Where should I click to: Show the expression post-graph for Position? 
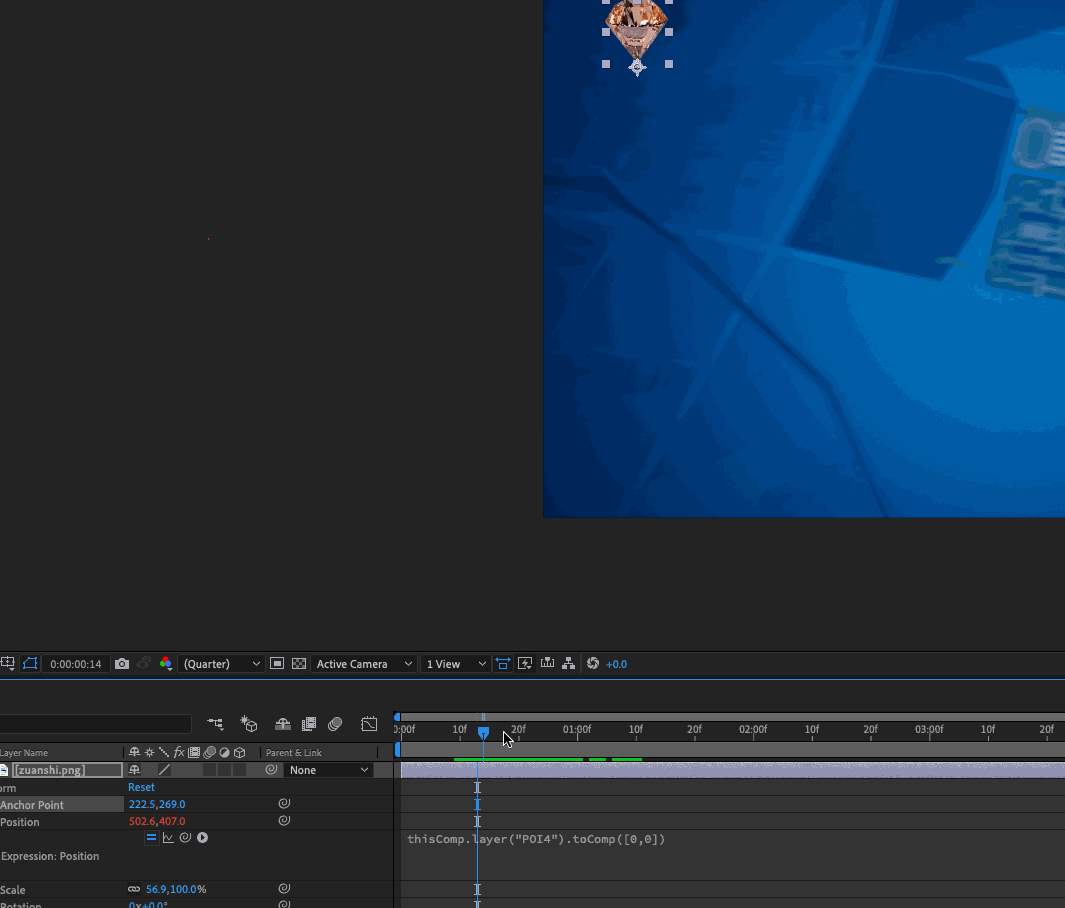tap(168, 838)
